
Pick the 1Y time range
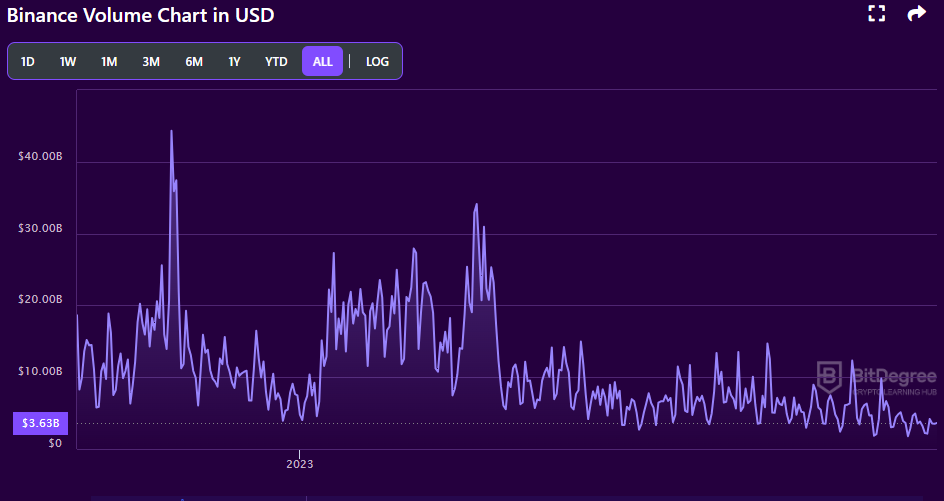234,61
